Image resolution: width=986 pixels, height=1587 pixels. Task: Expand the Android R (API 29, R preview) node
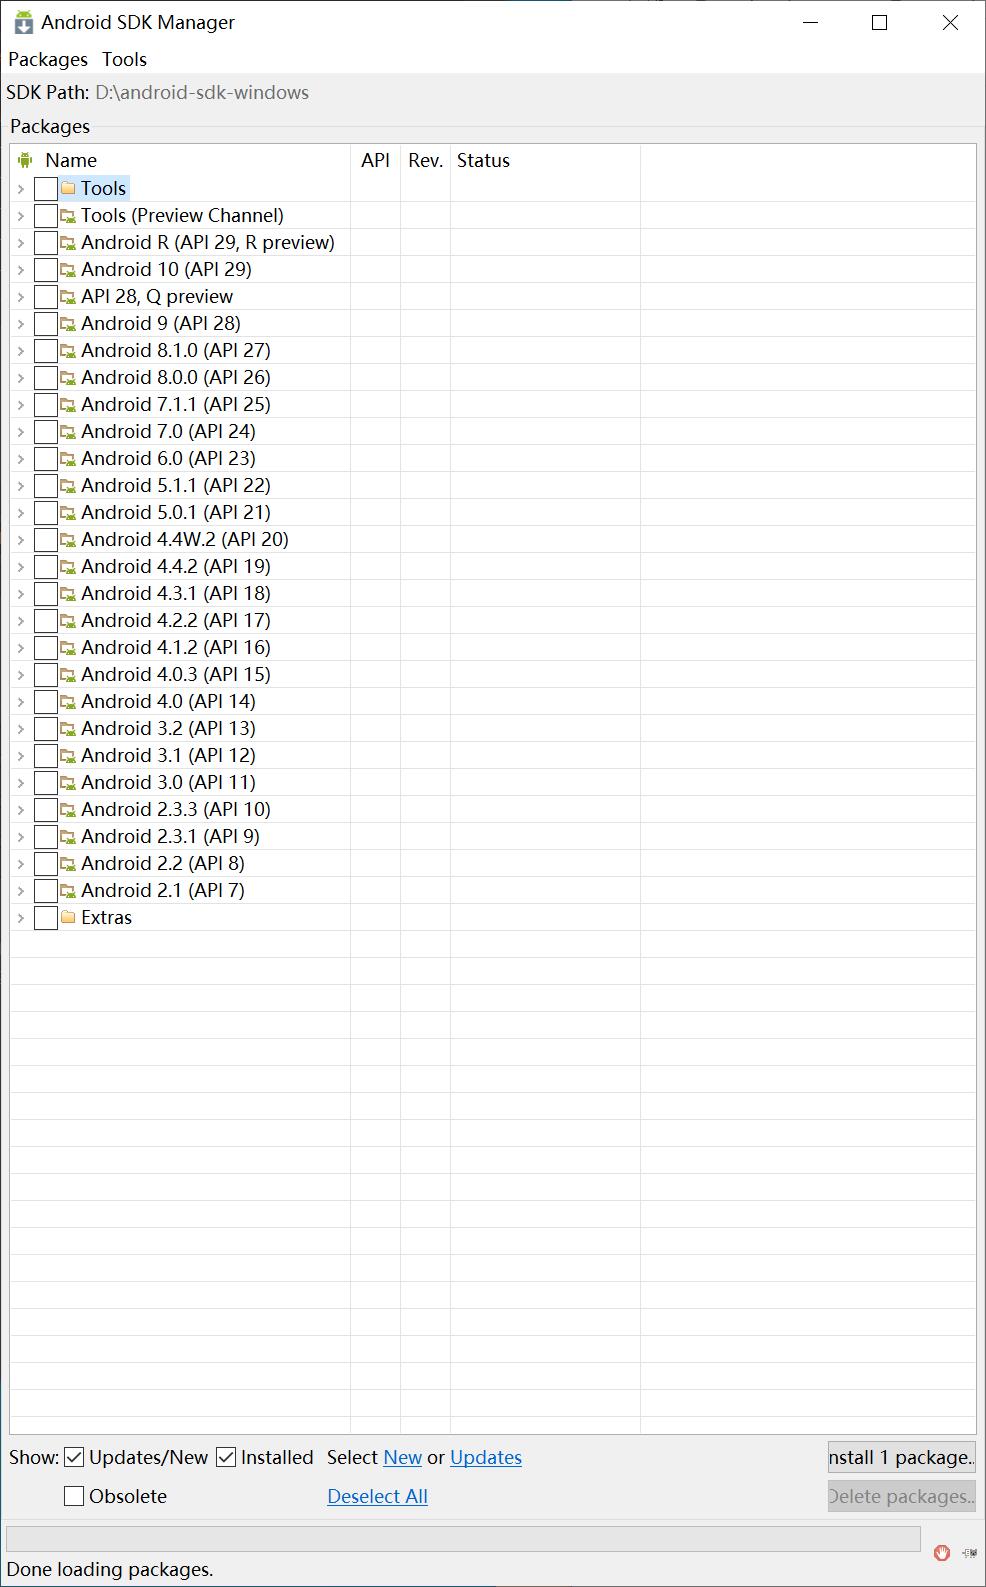pos(20,242)
